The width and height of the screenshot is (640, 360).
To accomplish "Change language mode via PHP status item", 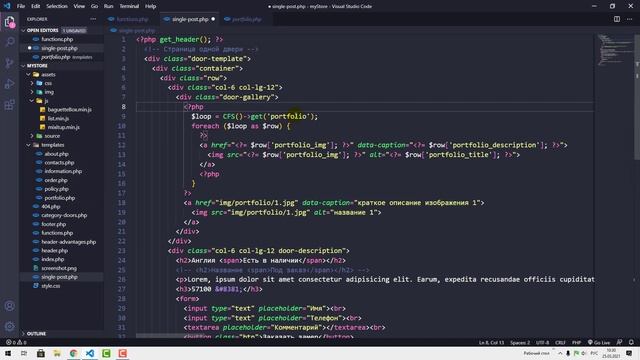I will [x=576, y=342].
